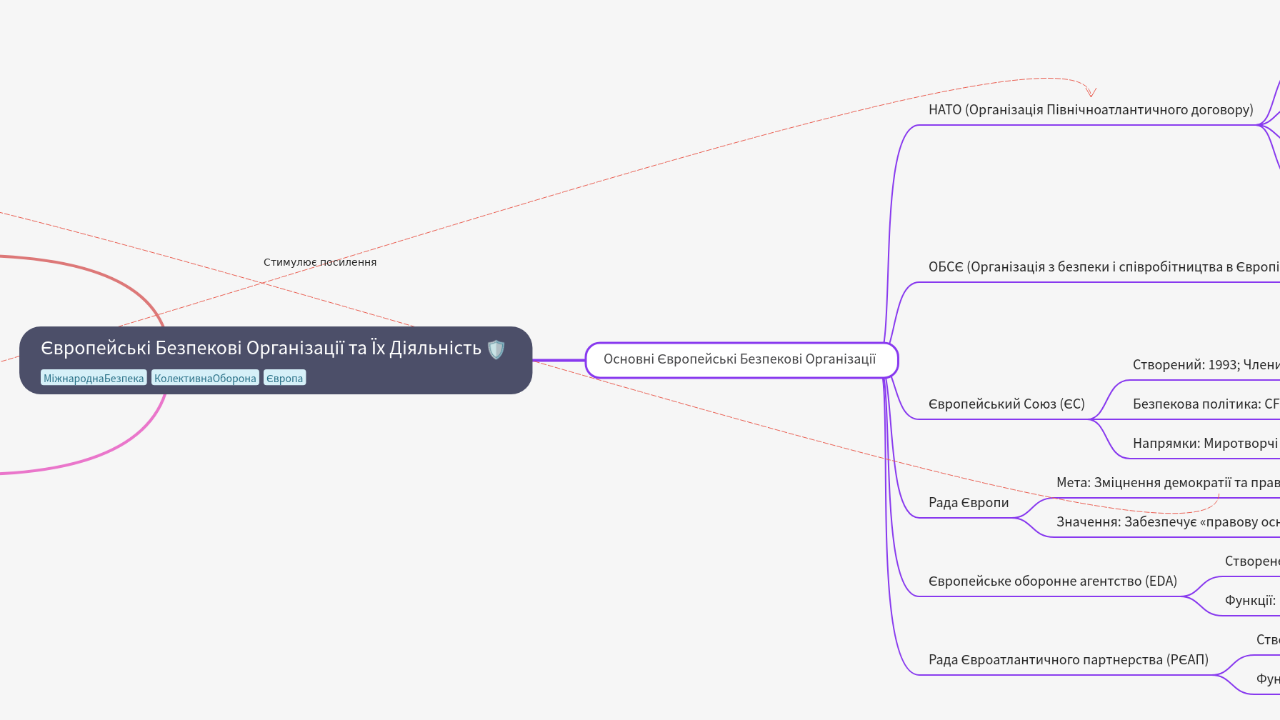Click the Європа tag pill
The height and width of the screenshot is (720, 1280).
283,377
